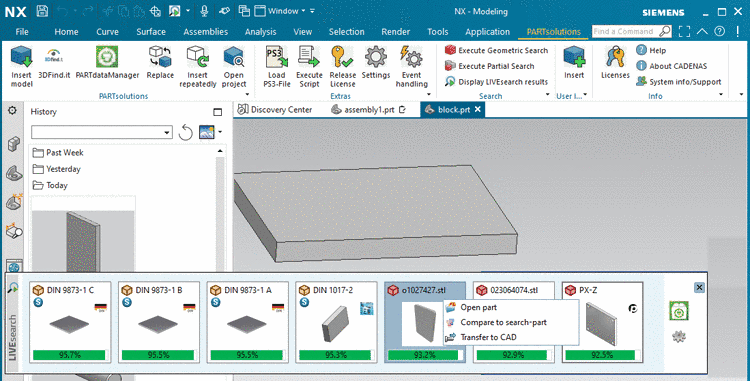Click Open project icon
Image resolution: width=750 pixels, height=381 pixels.
click(234, 57)
